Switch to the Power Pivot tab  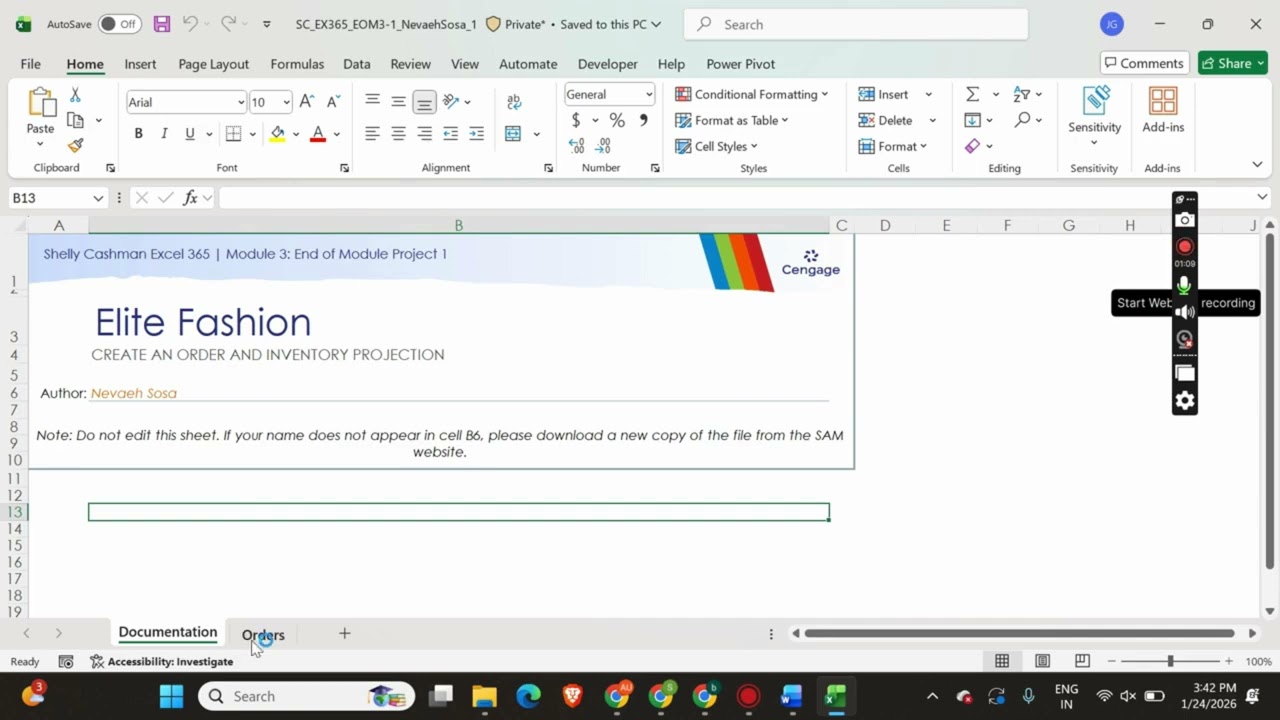click(740, 63)
